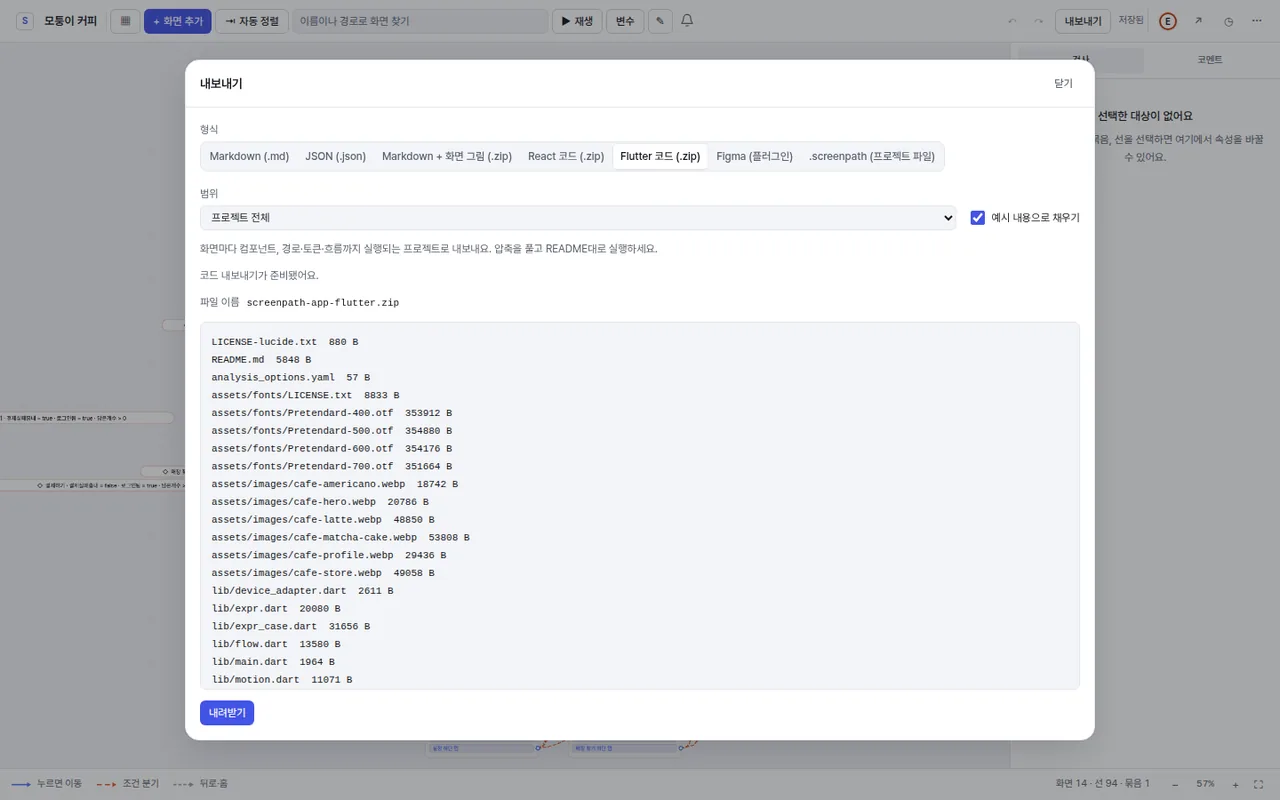Open the 범위 dropdown showing 프로젝트 전체
The height and width of the screenshot is (800, 1280).
point(578,217)
